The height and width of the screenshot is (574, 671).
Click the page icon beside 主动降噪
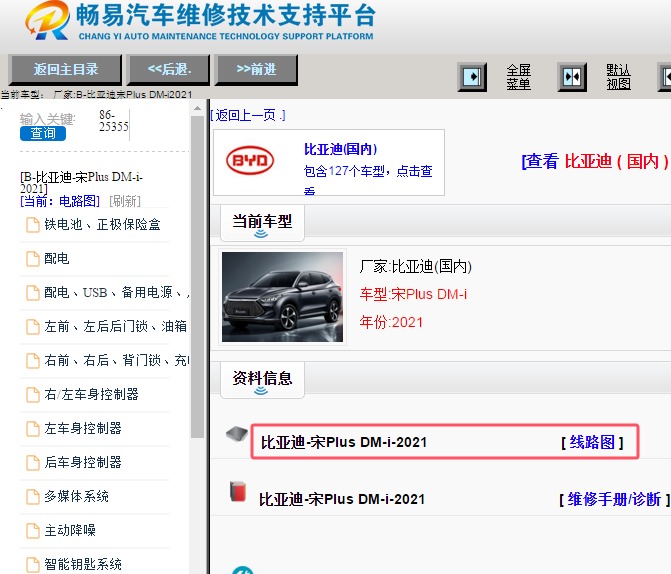pos(33,531)
